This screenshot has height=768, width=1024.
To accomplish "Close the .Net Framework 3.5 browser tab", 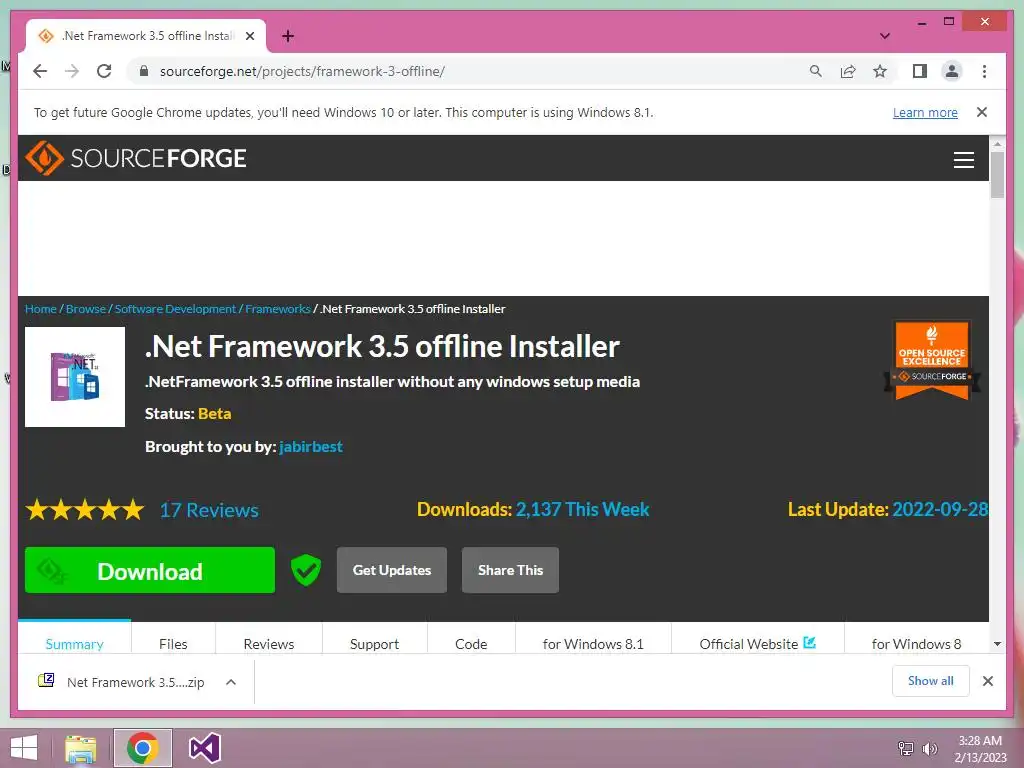I will coord(249,36).
